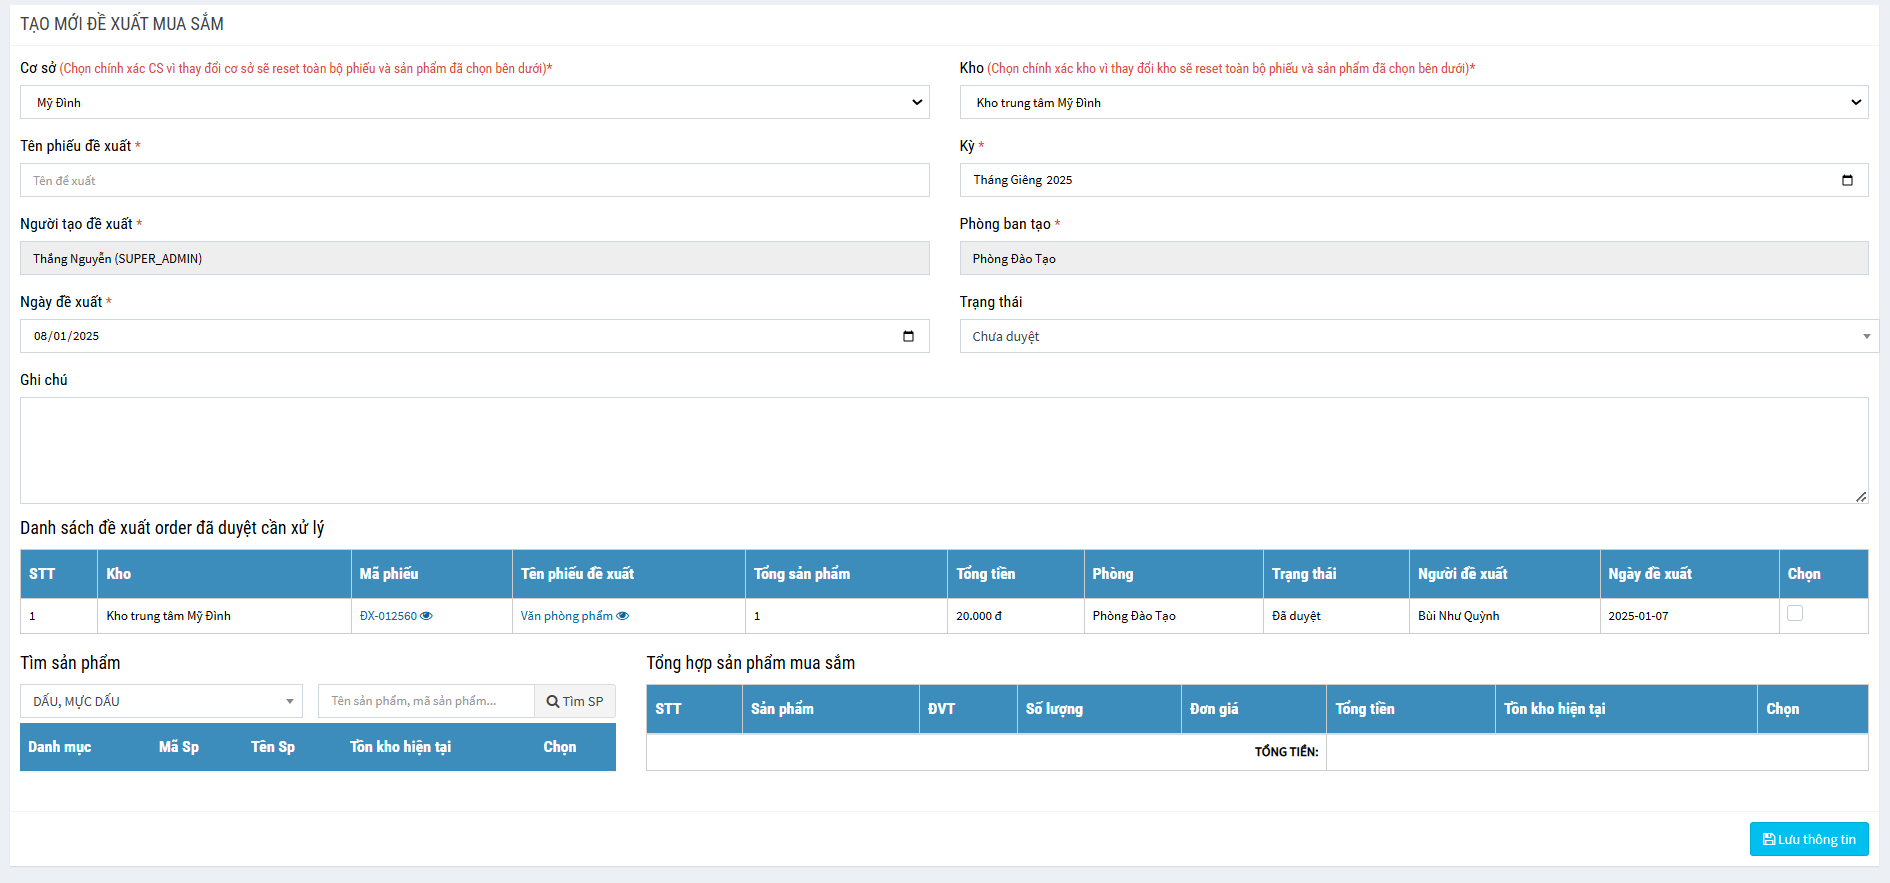This screenshot has height=883, width=1890.
Task: Click the Tổng tiền column header in order list
Action: pos(985,574)
